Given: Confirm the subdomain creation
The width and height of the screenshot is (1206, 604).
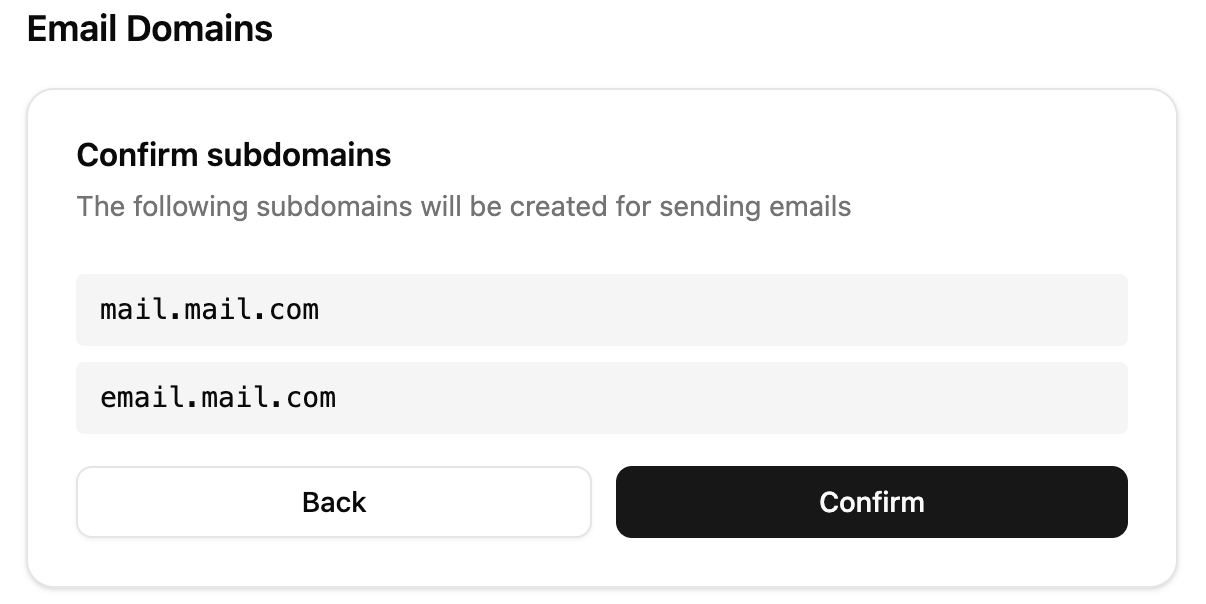Looking at the screenshot, I should (871, 502).
